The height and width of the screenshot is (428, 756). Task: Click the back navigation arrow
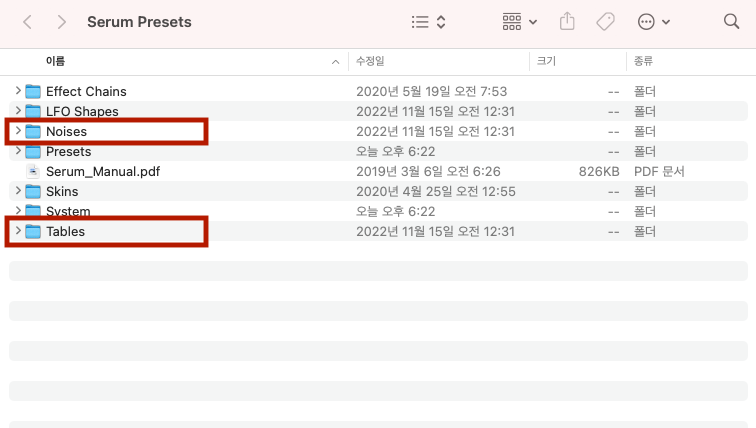(x=27, y=21)
